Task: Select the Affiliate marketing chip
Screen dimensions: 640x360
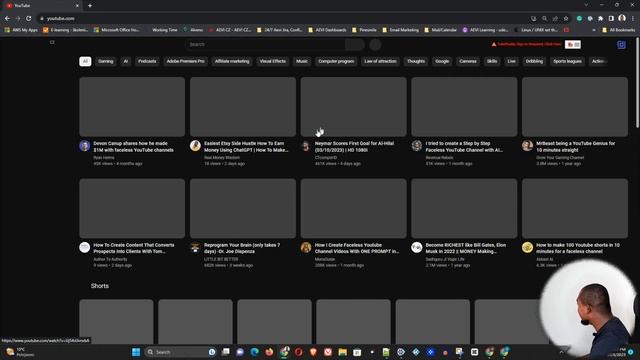Action: (x=232, y=61)
